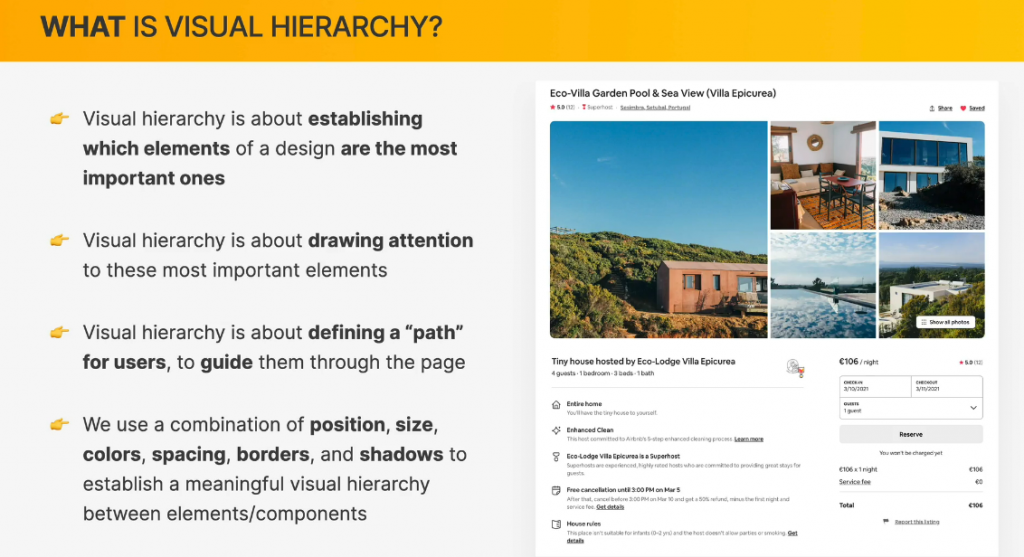Image resolution: width=1024 pixels, height=557 pixels.
Task: Open the infinity pool photo thumbnail
Action: (822, 286)
